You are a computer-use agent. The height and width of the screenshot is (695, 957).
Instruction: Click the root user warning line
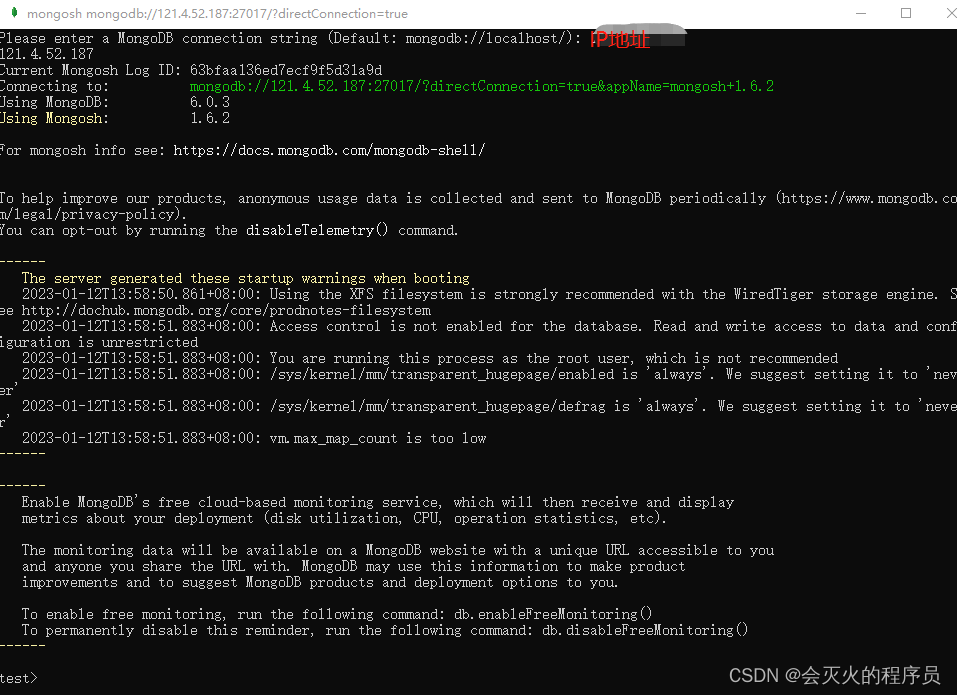click(430, 358)
